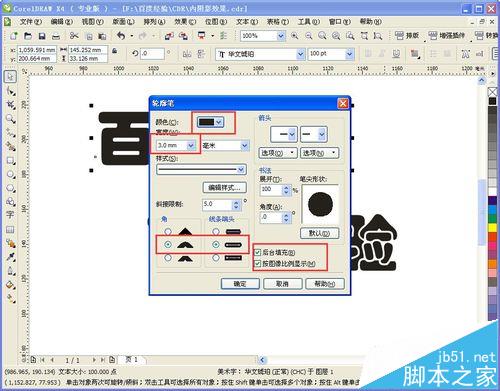Select the top line cap radio button
This screenshot has width=500, height=391.
pos(216,231)
